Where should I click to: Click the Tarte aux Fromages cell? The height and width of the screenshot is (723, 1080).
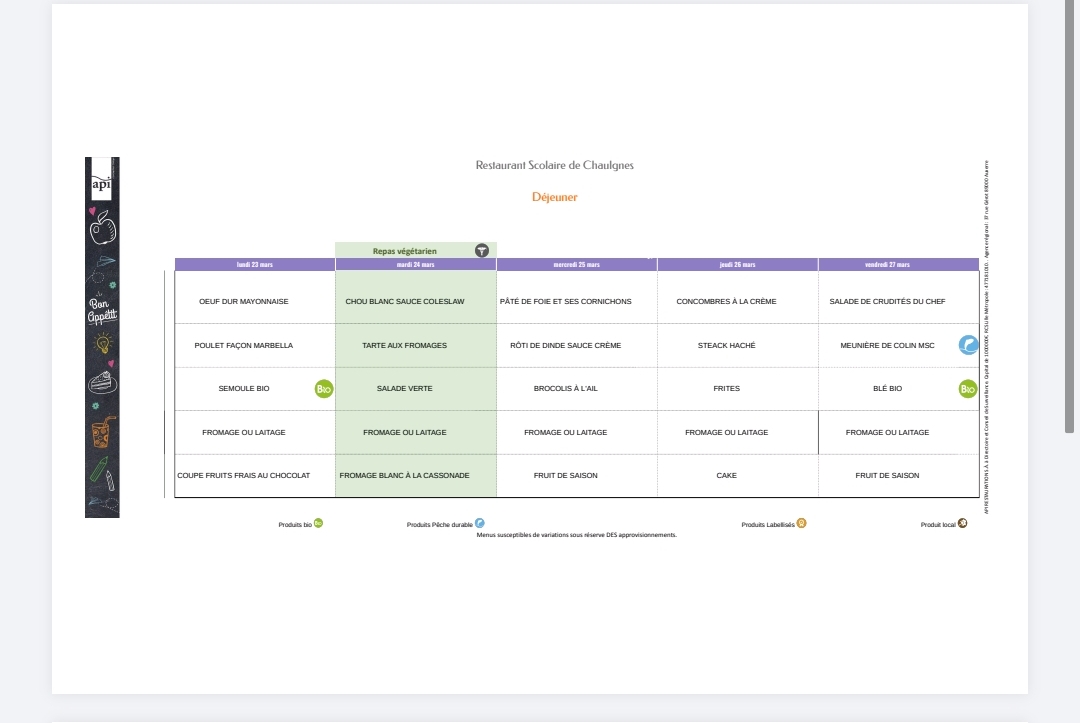click(x=405, y=345)
